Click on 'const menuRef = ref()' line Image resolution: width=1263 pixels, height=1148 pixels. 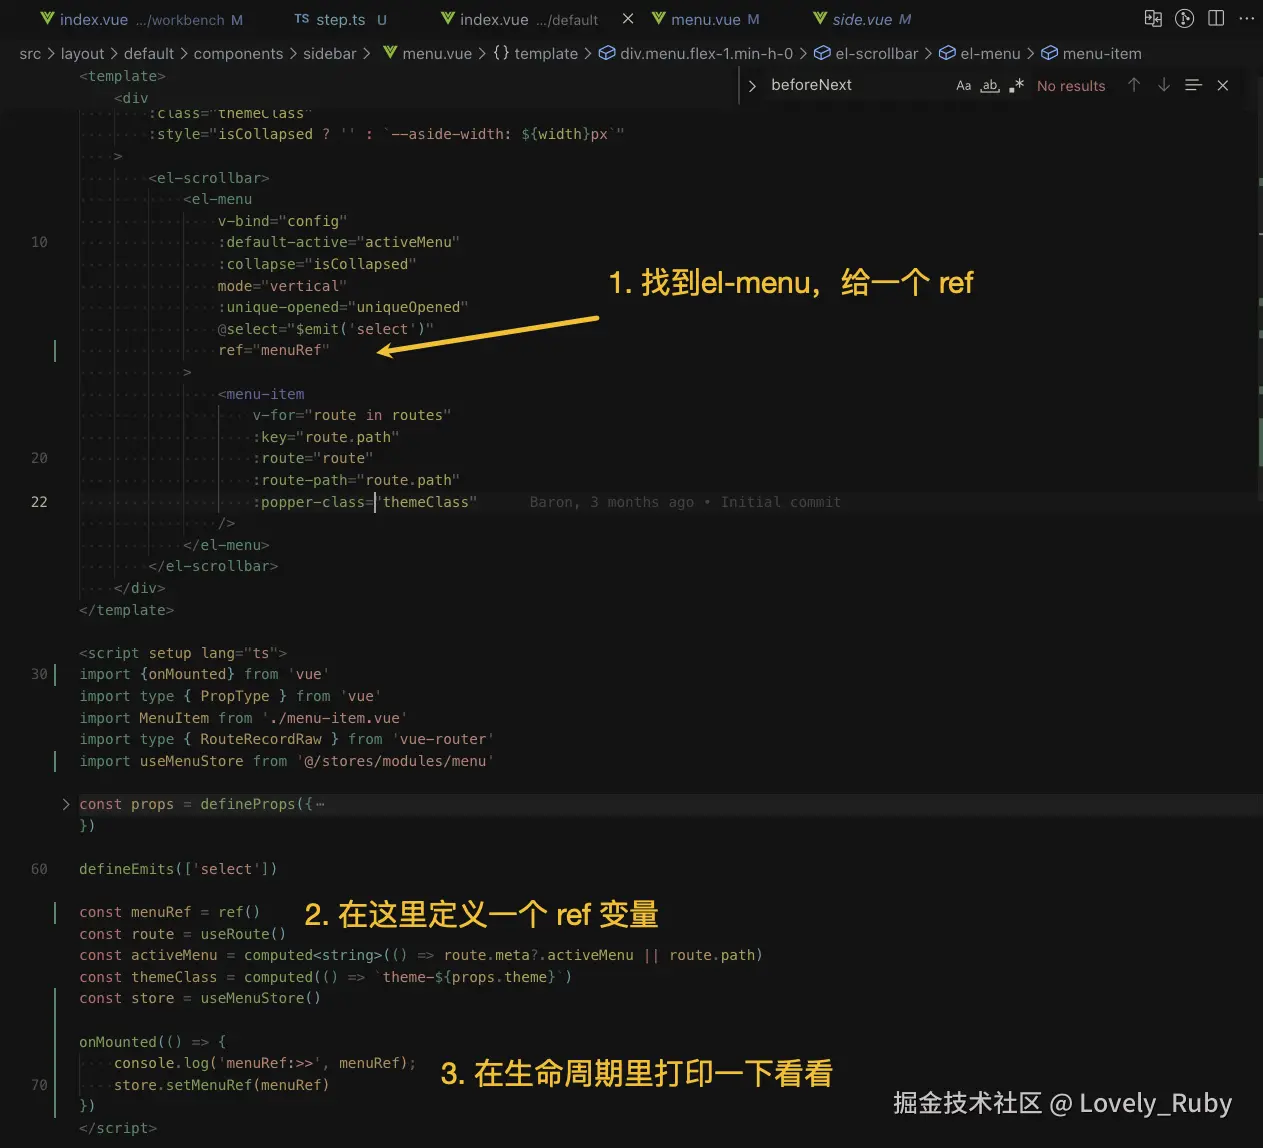click(169, 912)
